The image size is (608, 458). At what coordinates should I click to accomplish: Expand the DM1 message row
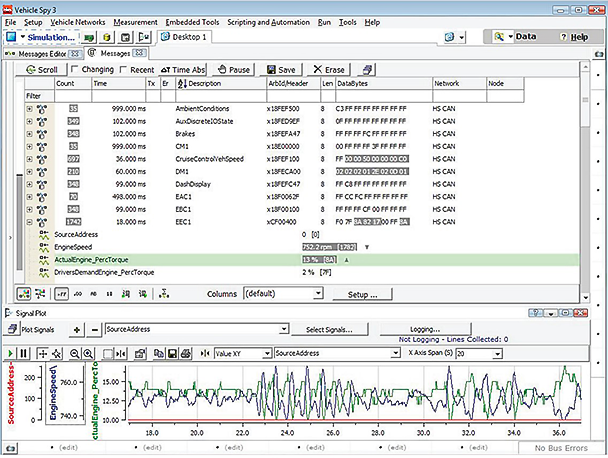coord(29,171)
